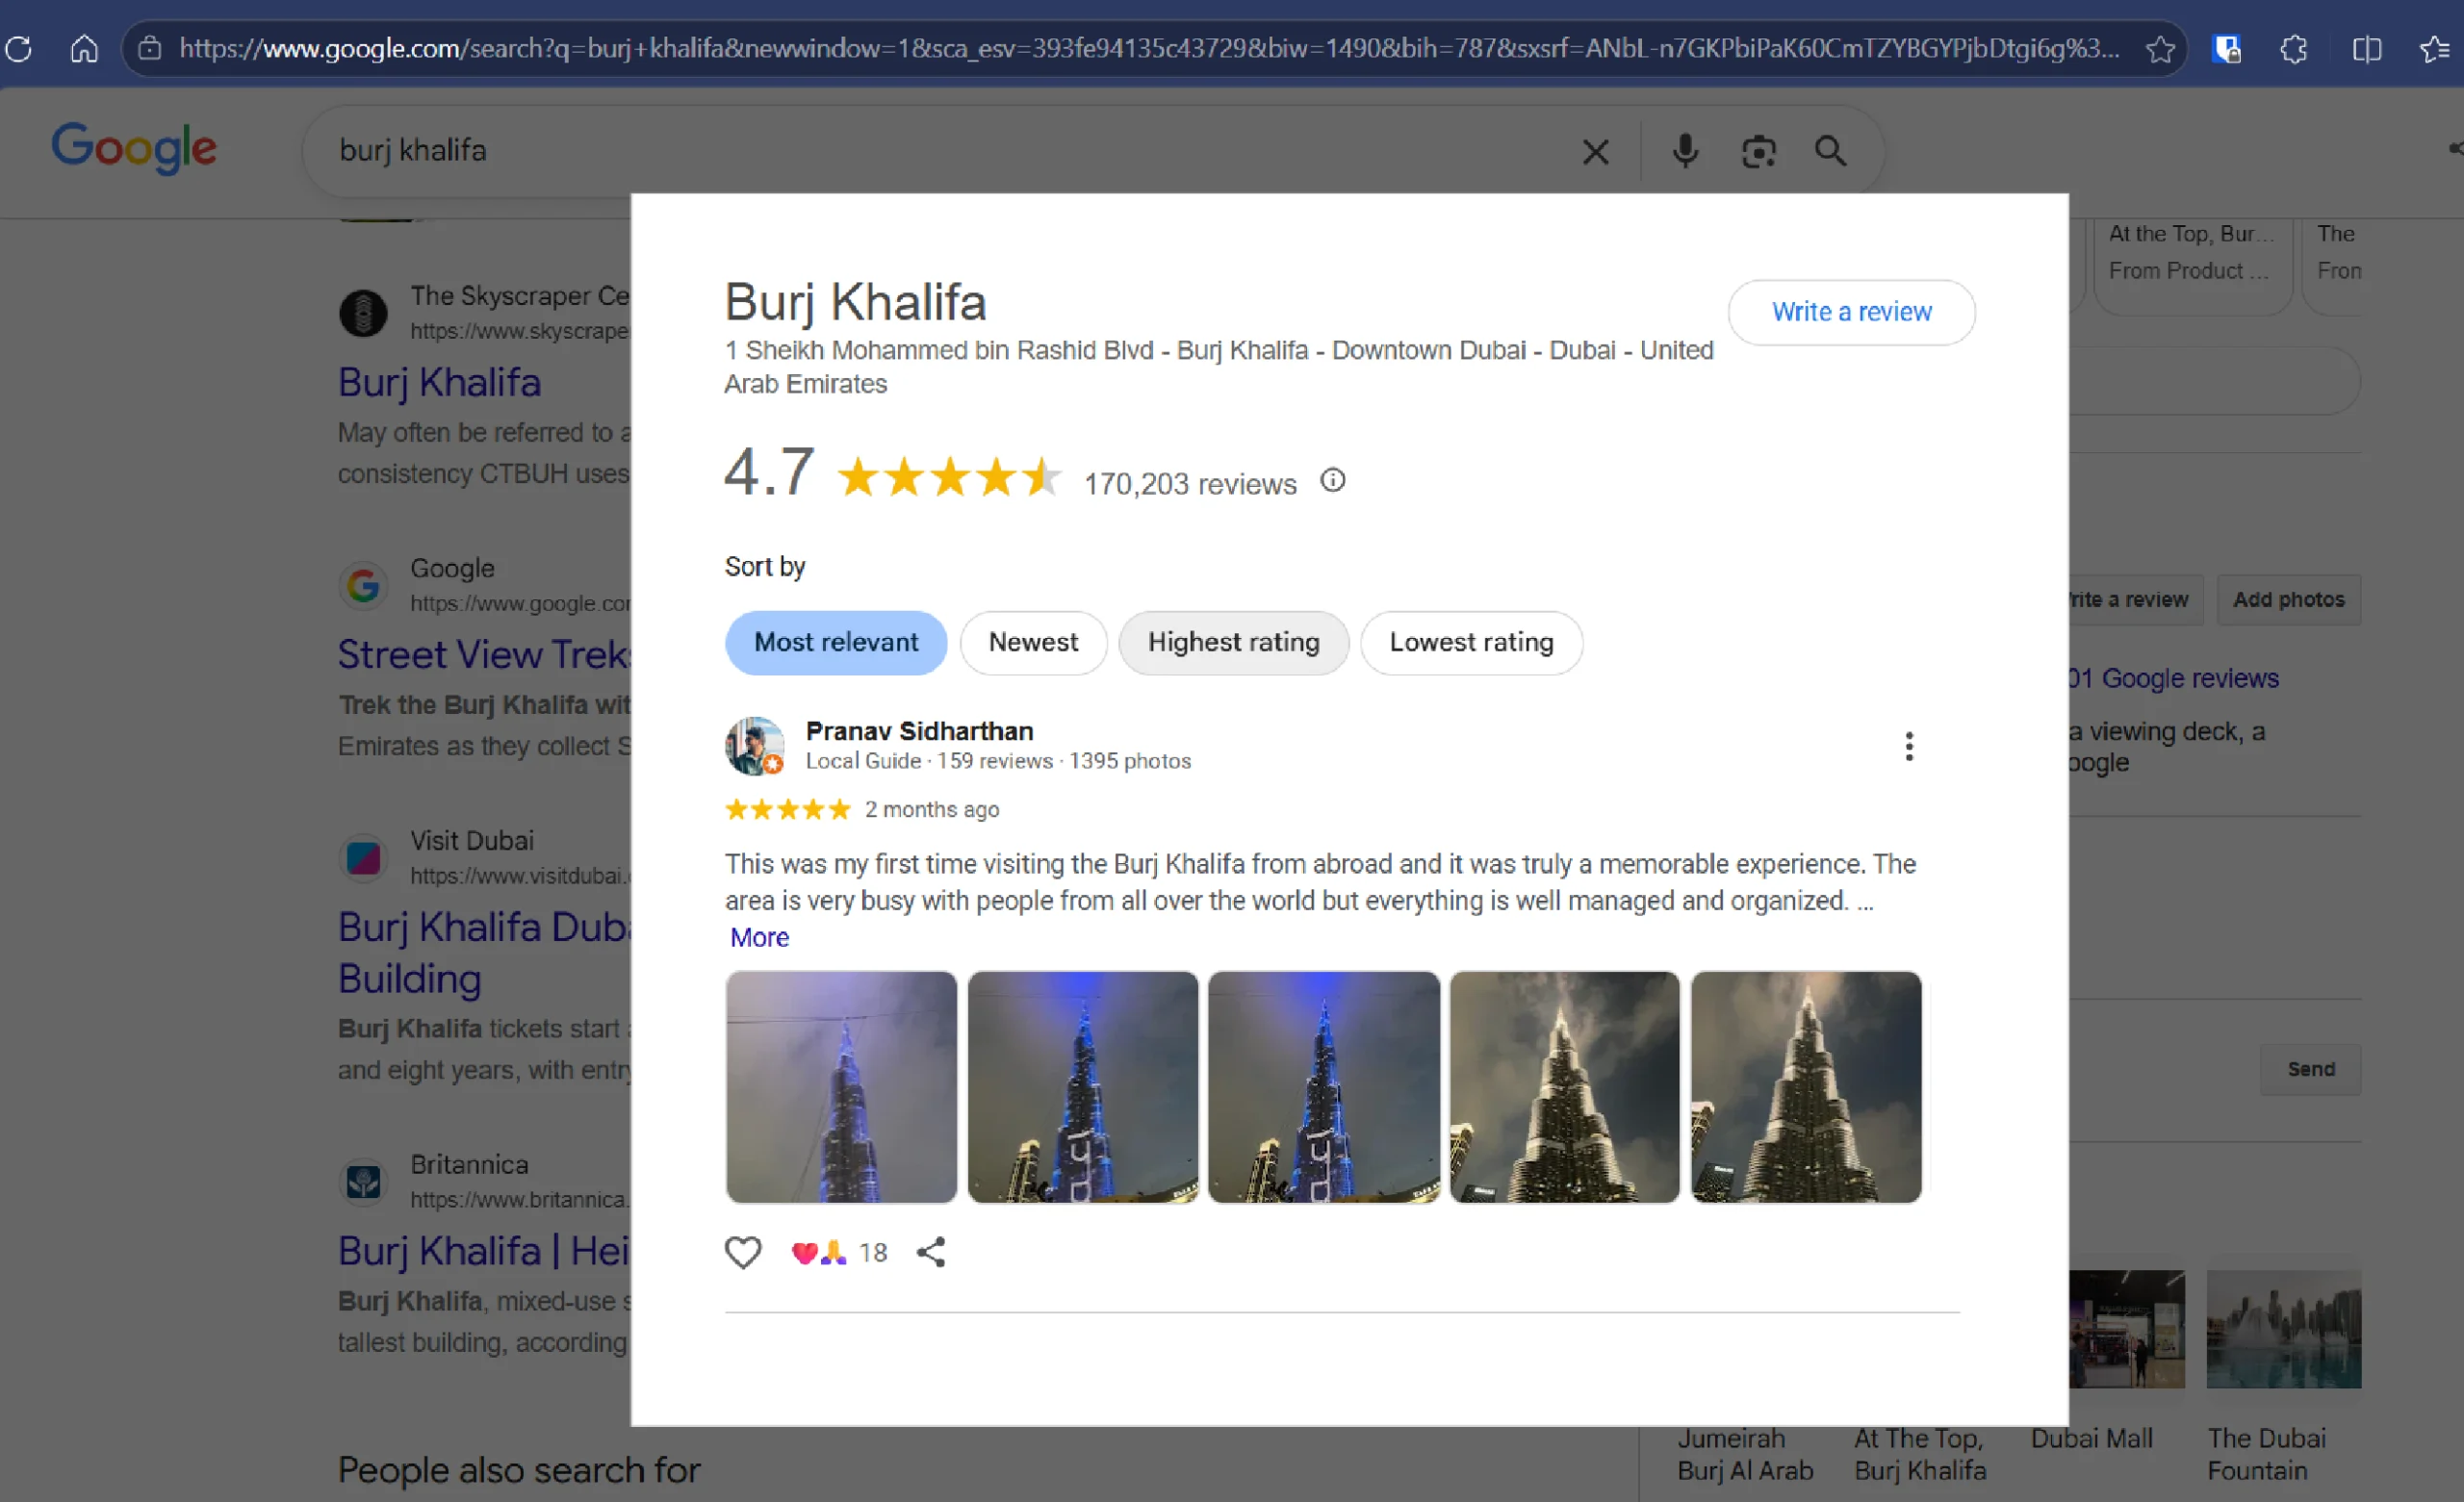Open the site info lock icon in address bar
The image size is (2464, 1502).
tap(150, 48)
